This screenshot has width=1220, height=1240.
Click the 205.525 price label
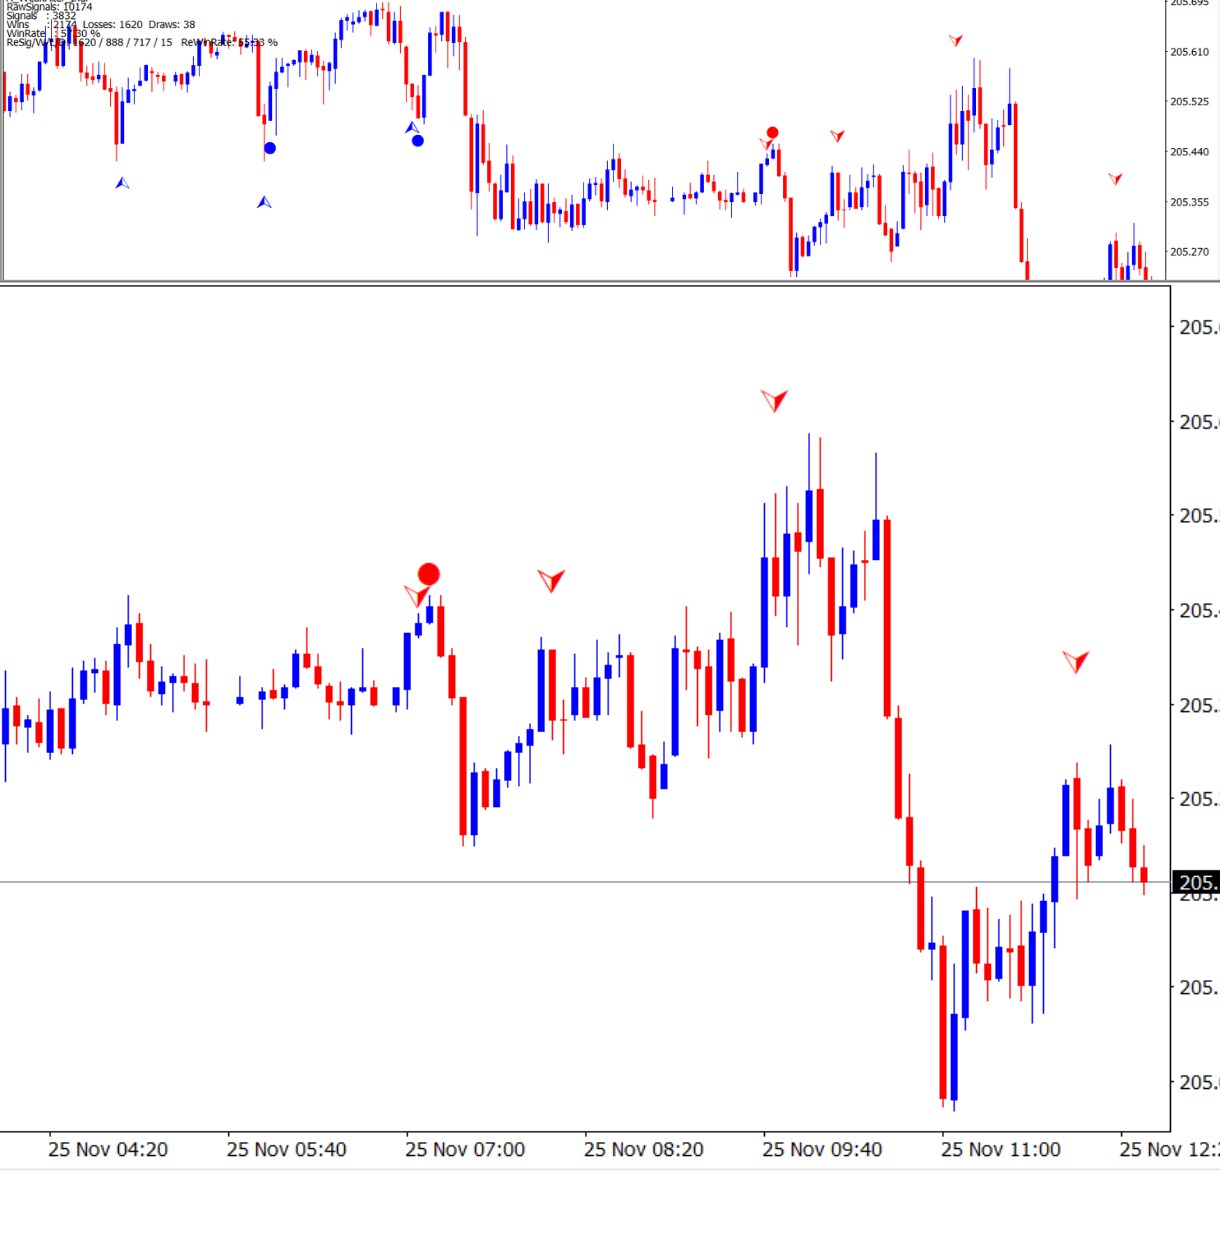1189,102
